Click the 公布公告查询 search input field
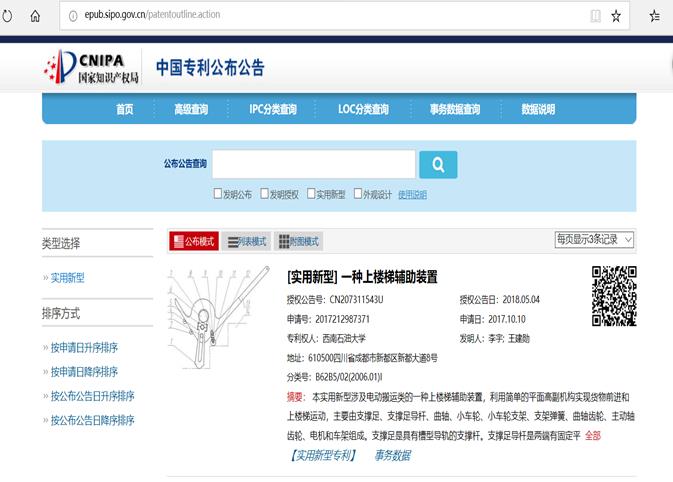673x482 pixels. tap(313, 164)
